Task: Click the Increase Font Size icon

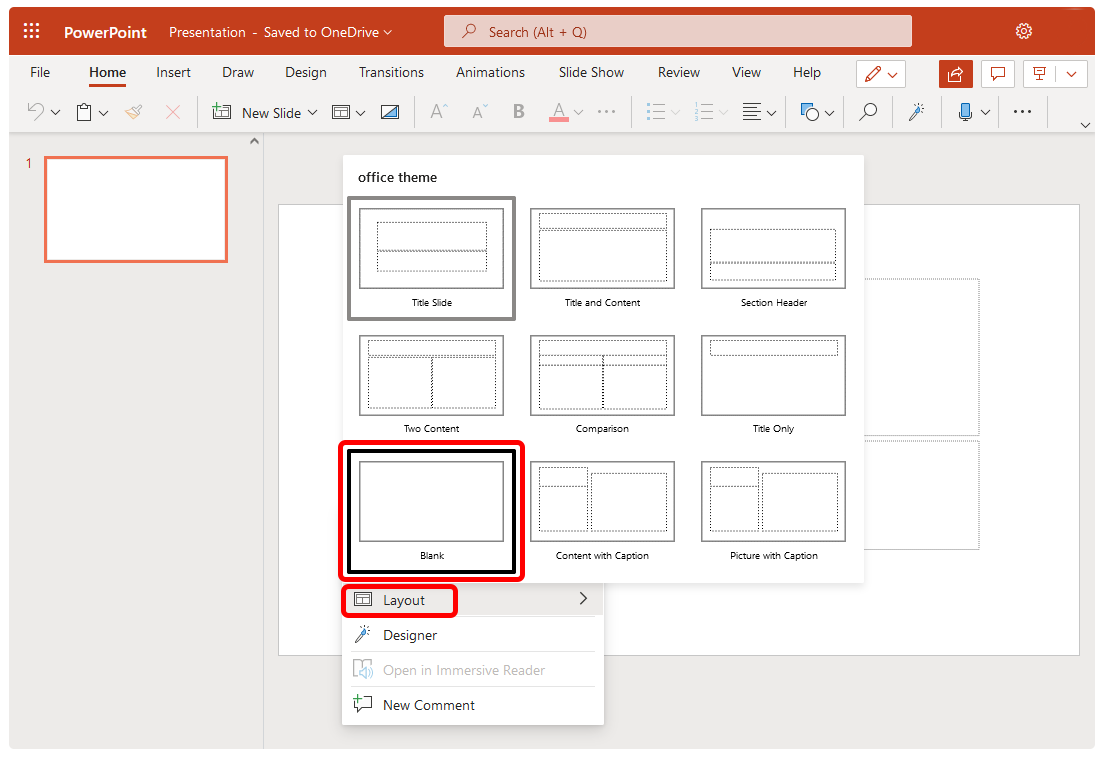Action: coord(438,111)
